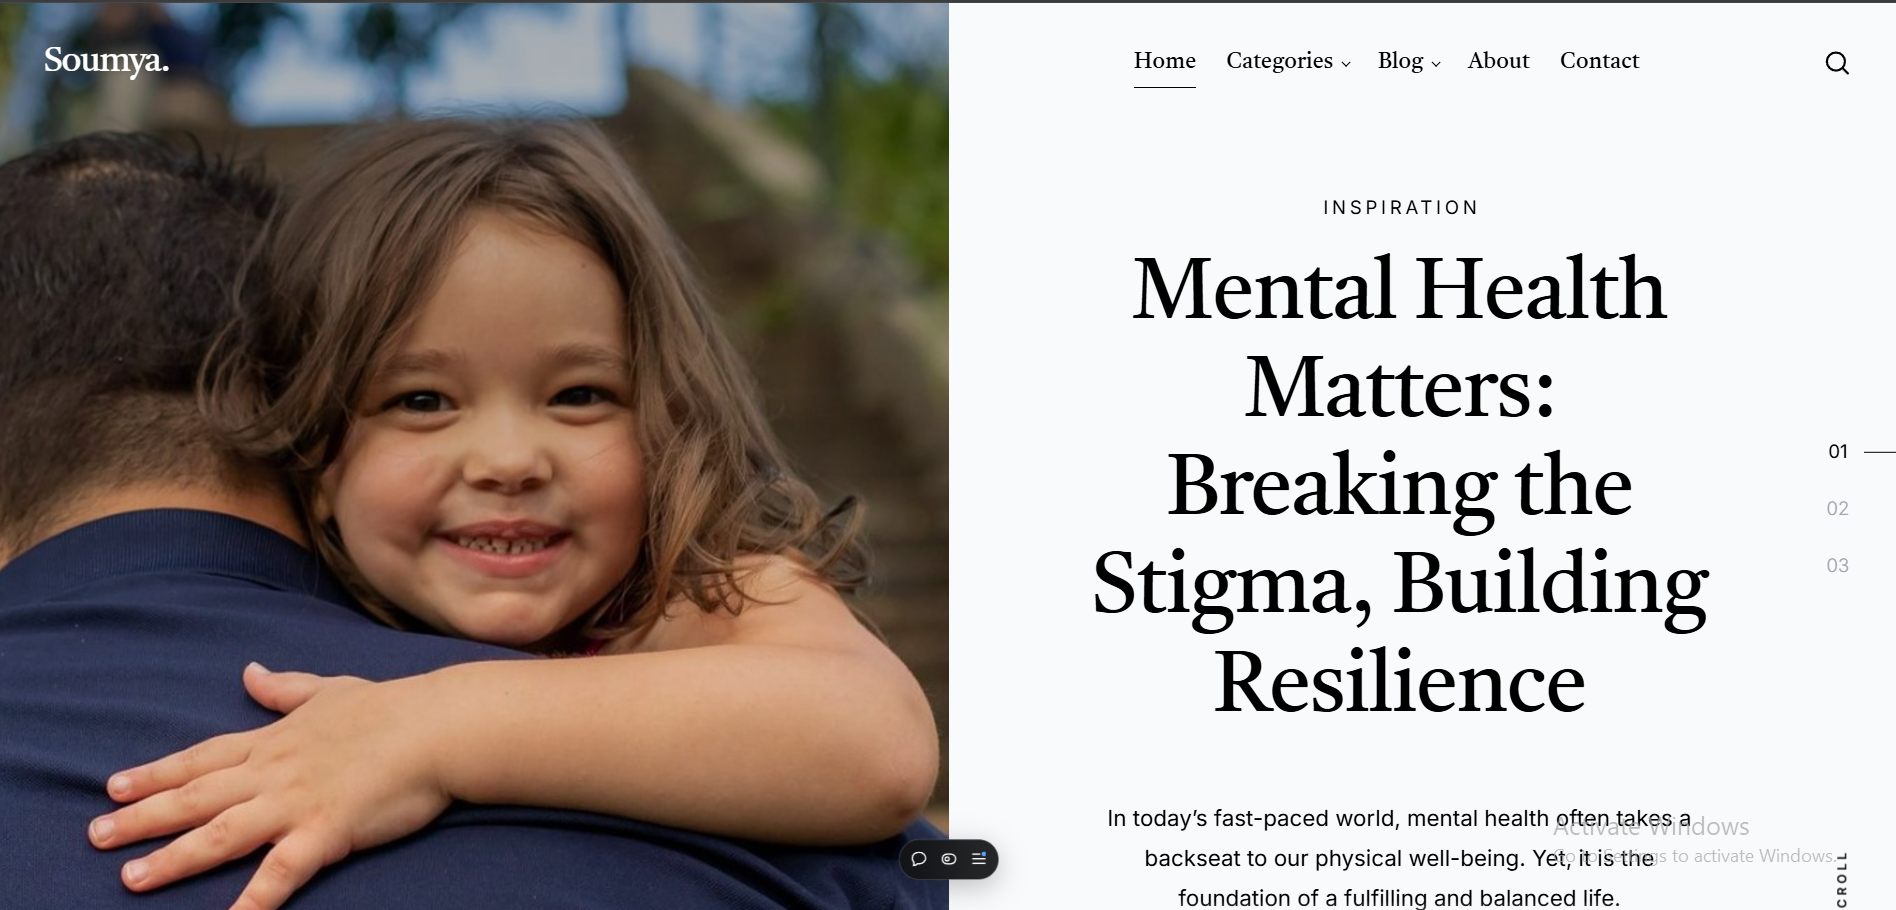This screenshot has width=1896, height=910.
Task: Open the About page link
Action: (1498, 61)
